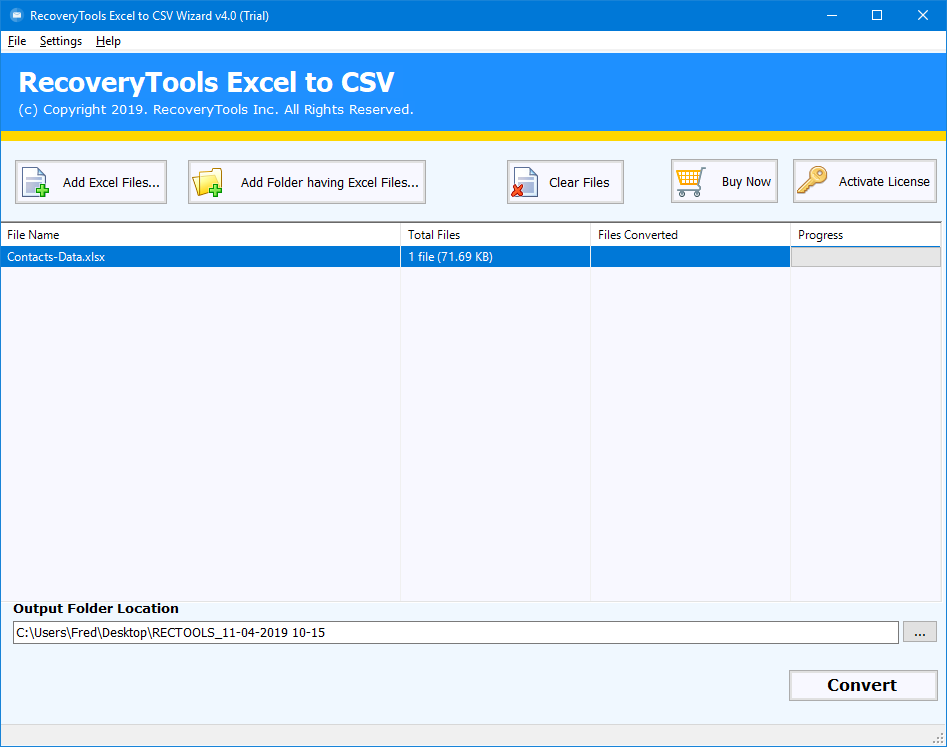Click the Buy Now label
The height and width of the screenshot is (747, 947).
click(746, 182)
